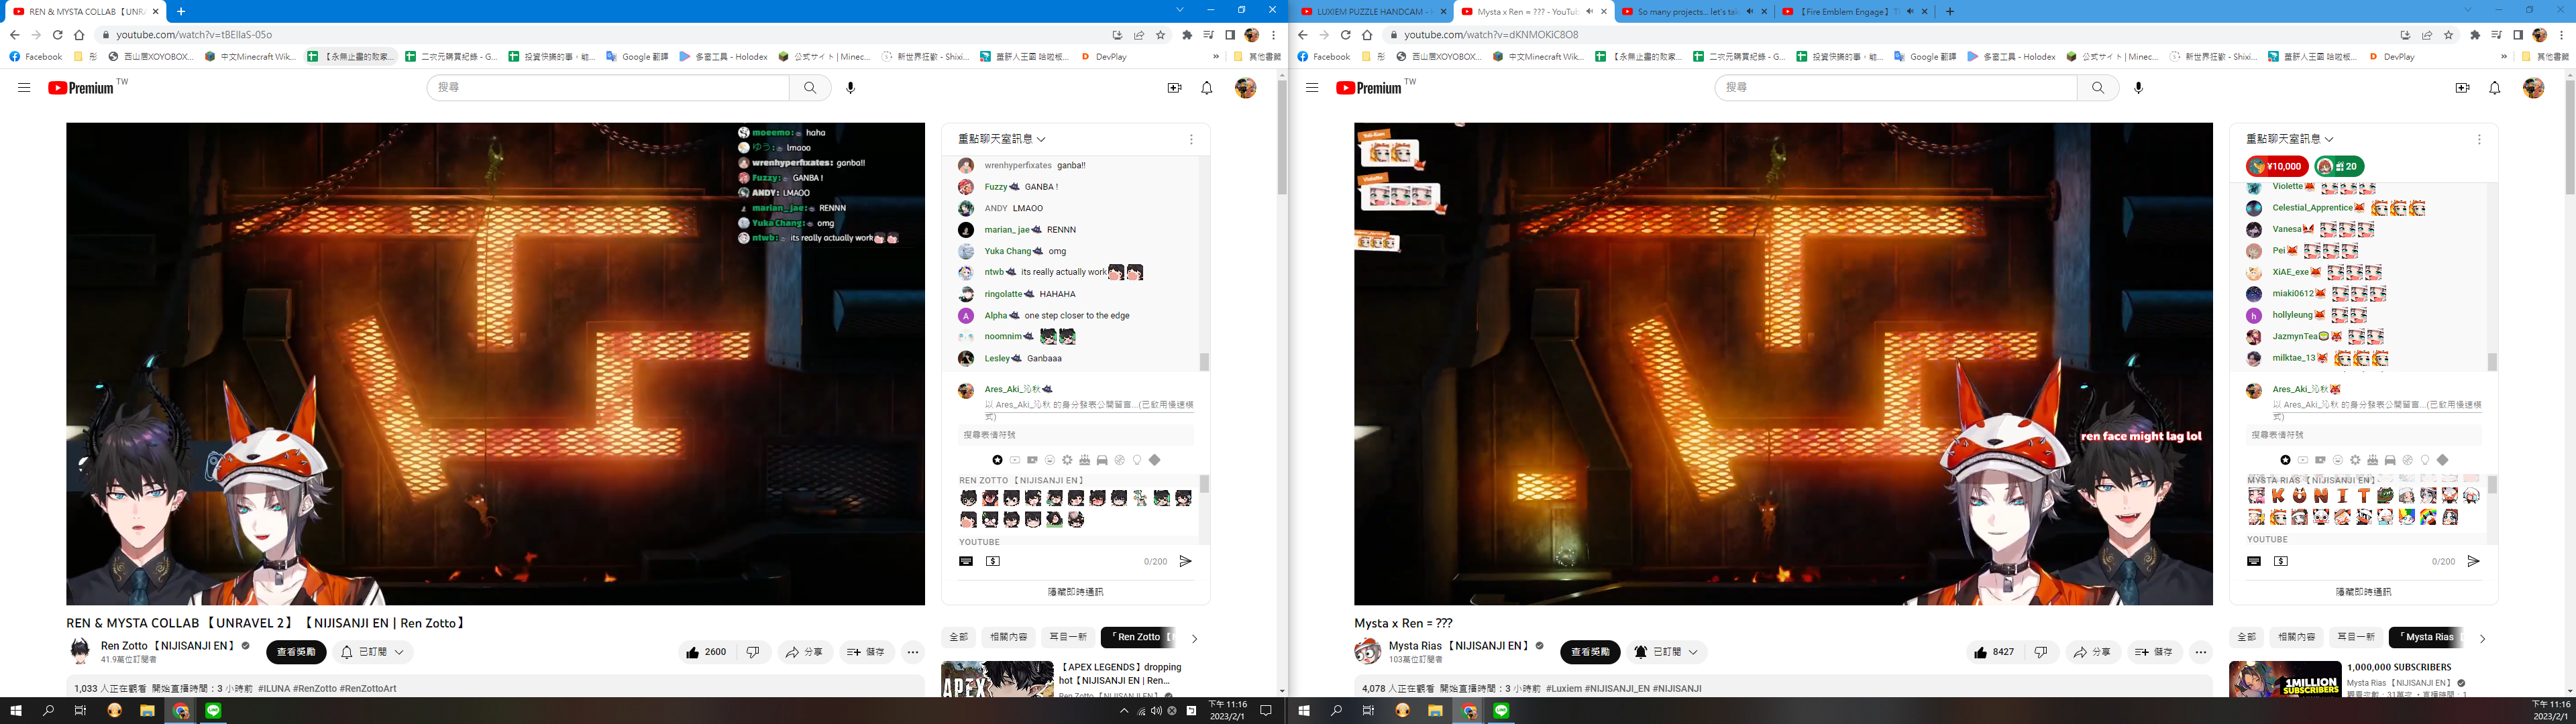Mute the Fire Emblem Engage browser tab

[1910, 12]
